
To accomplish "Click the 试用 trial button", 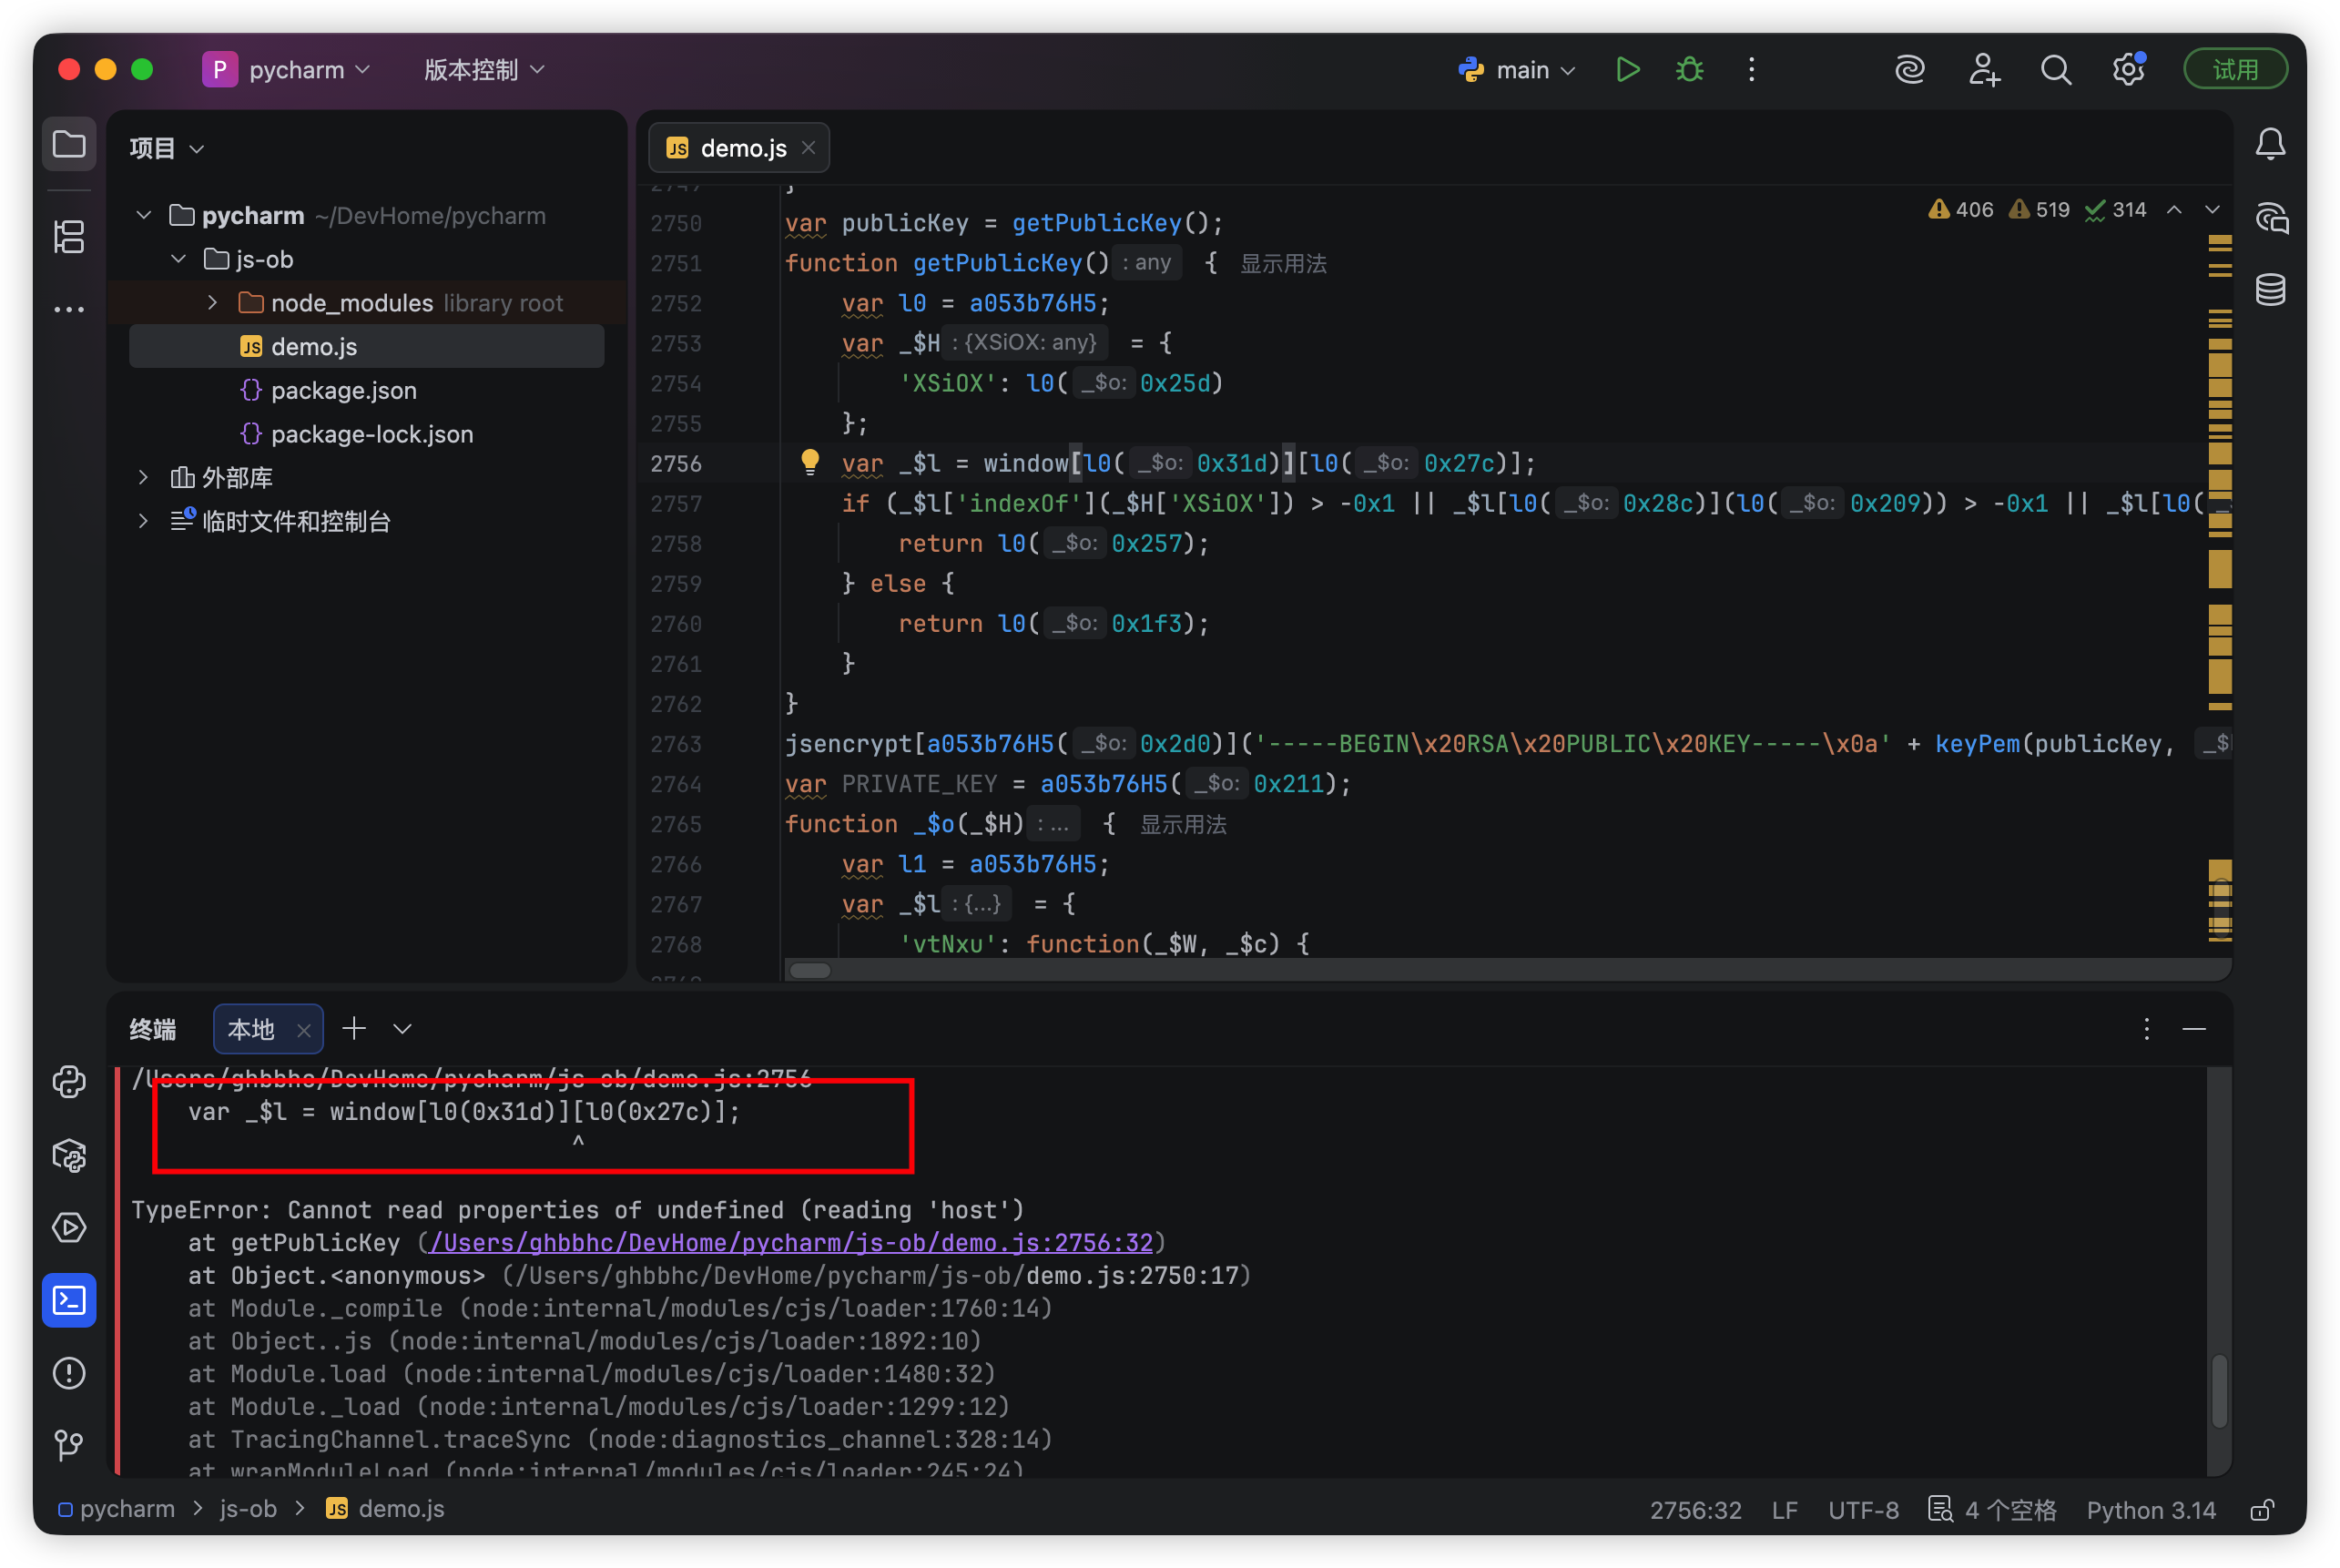I will tap(2234, 70).
